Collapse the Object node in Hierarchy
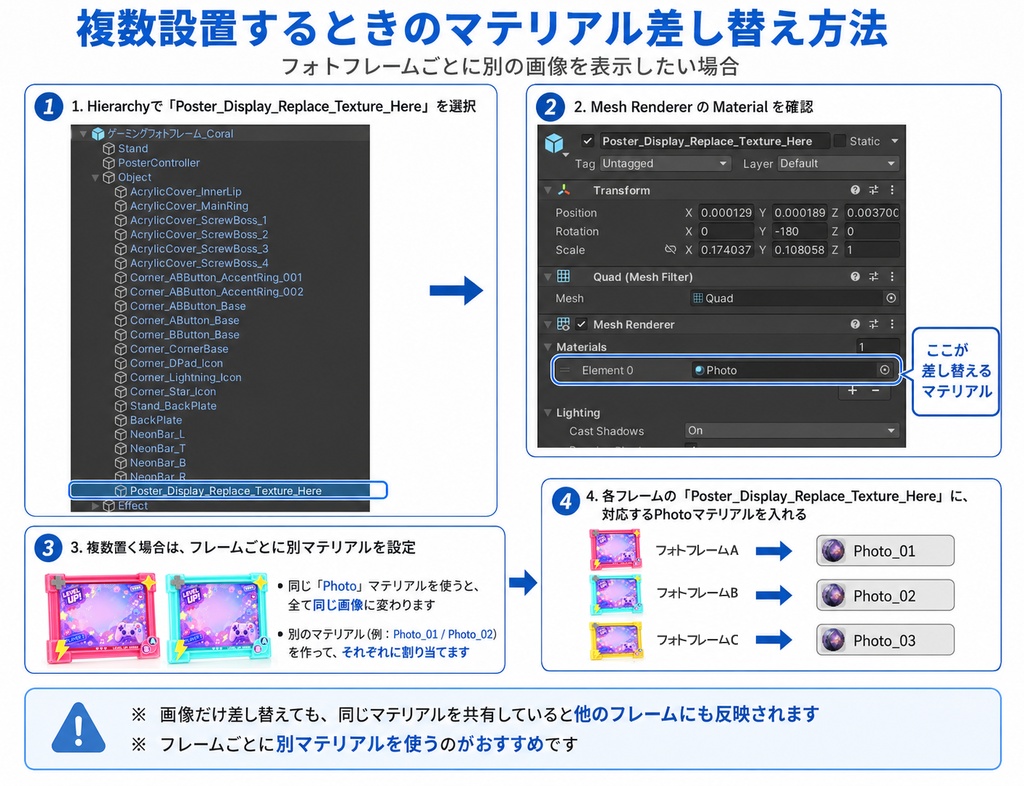 coord(95,177)
